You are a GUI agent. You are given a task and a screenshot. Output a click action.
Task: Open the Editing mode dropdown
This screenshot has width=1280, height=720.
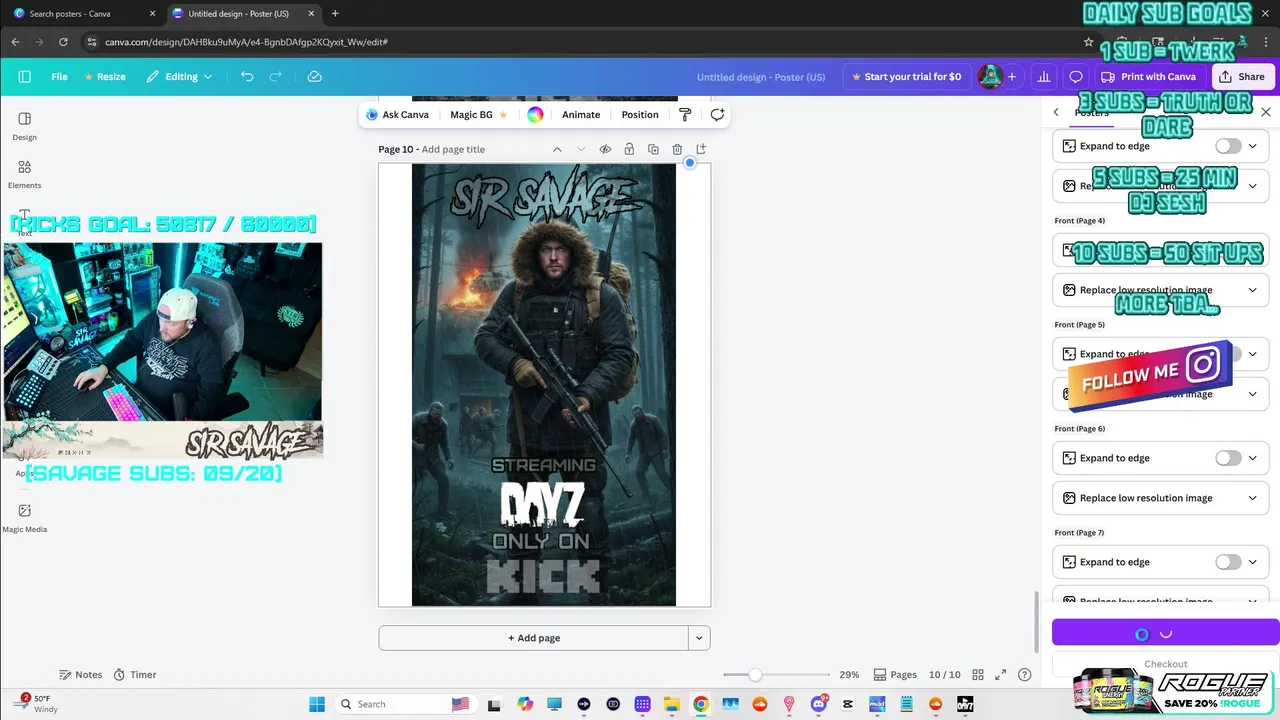tap(180, 76)
